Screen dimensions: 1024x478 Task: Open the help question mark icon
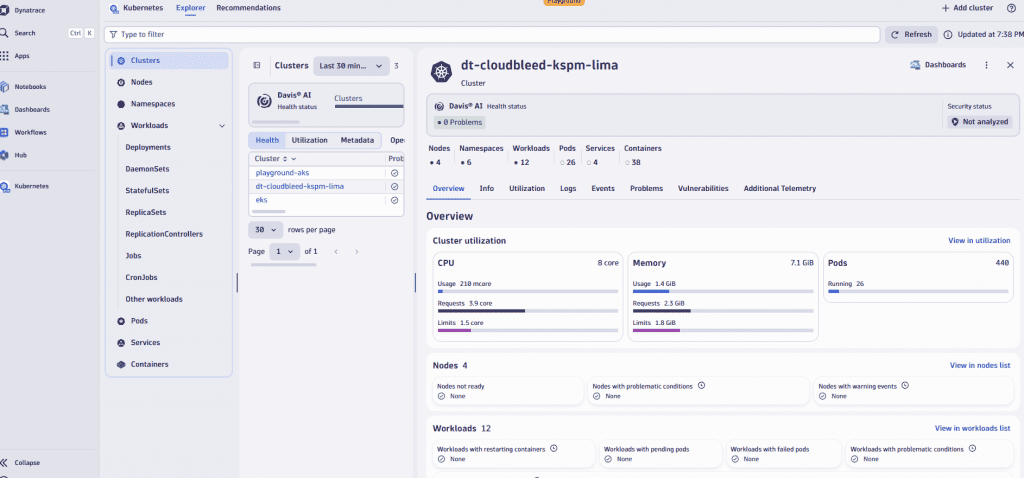[1011, 8]
